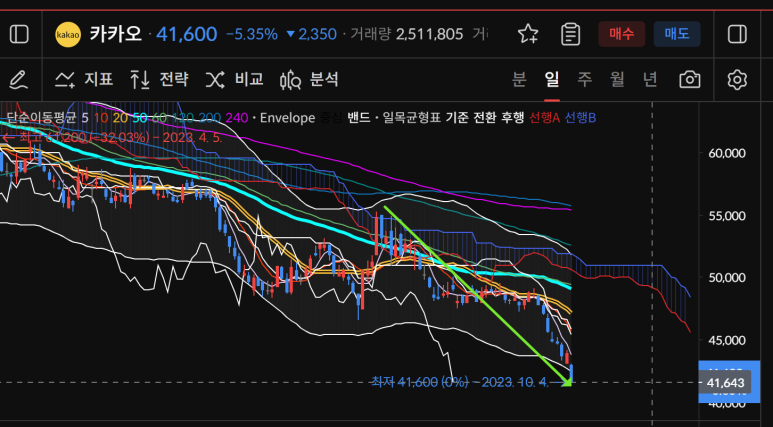The height and width of the screenshot is (427, 773).
Task: Click the 45,000 price axis label
Action: click(727, 340)
